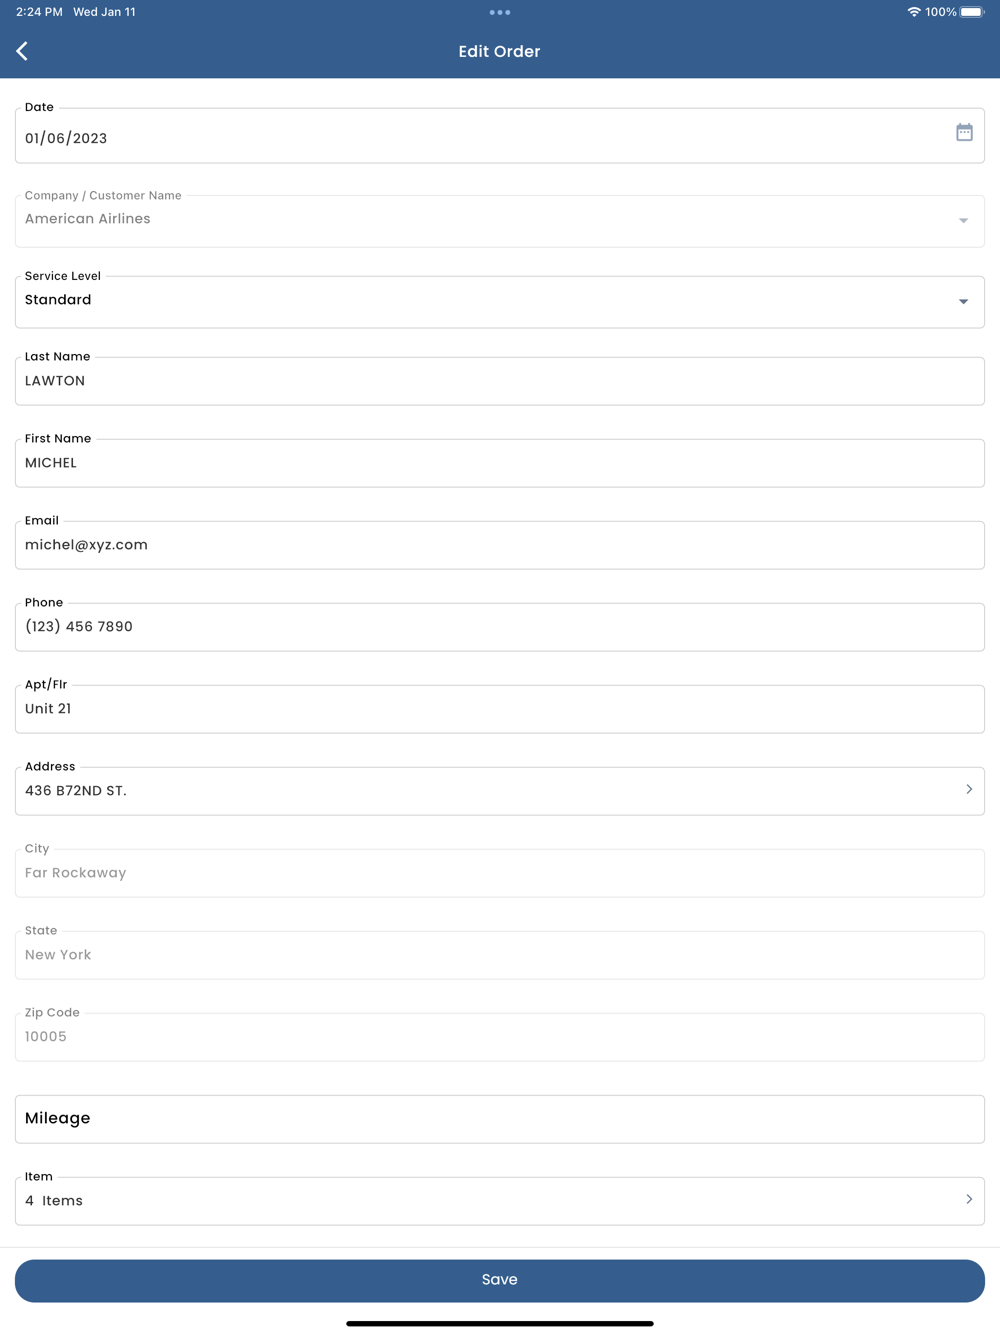
Task: Tap the Wi-Fi status icon
Action: point(914,12)
